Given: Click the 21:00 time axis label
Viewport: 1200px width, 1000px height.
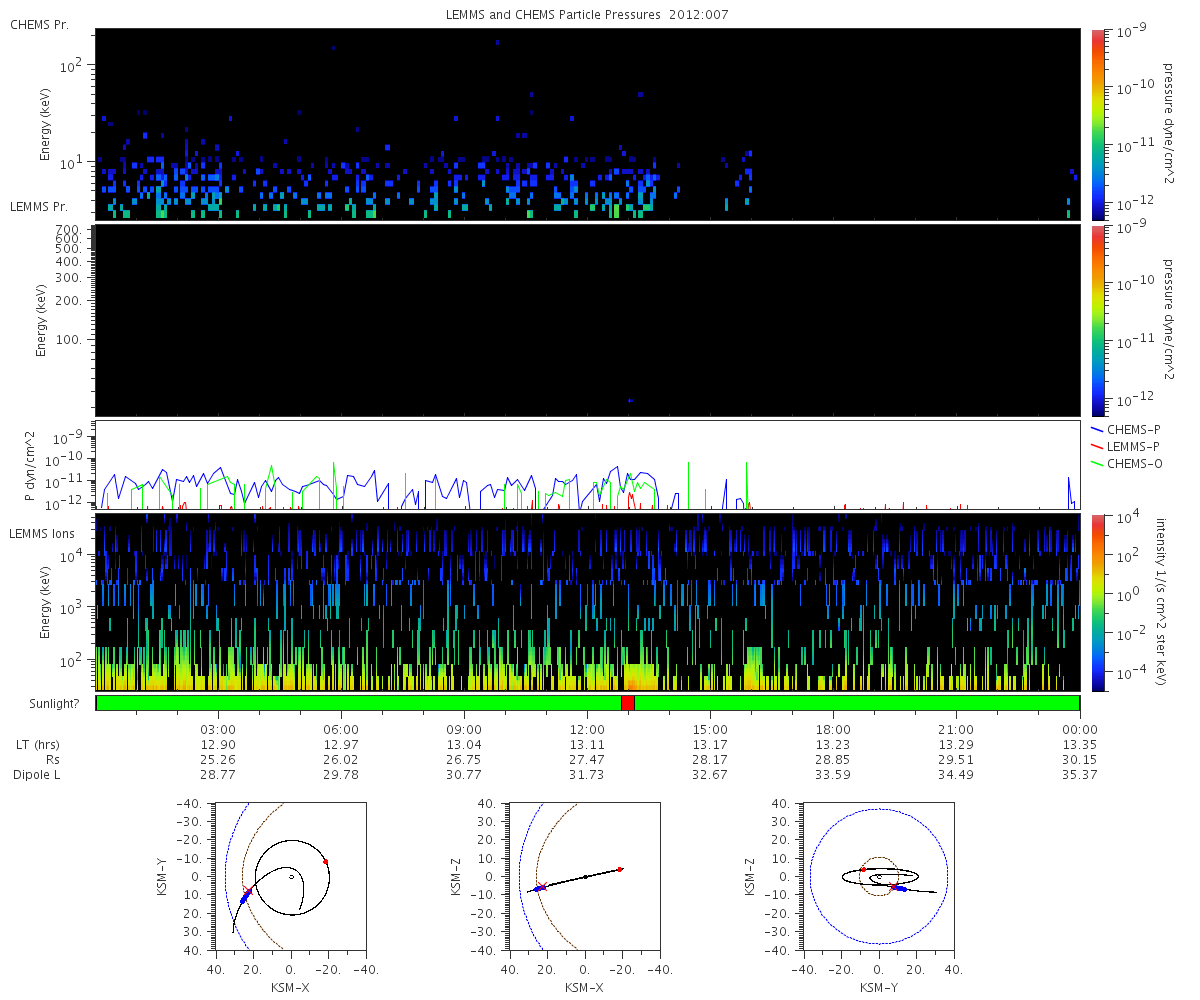Looking at the screenshot, I should click(956, 729).
